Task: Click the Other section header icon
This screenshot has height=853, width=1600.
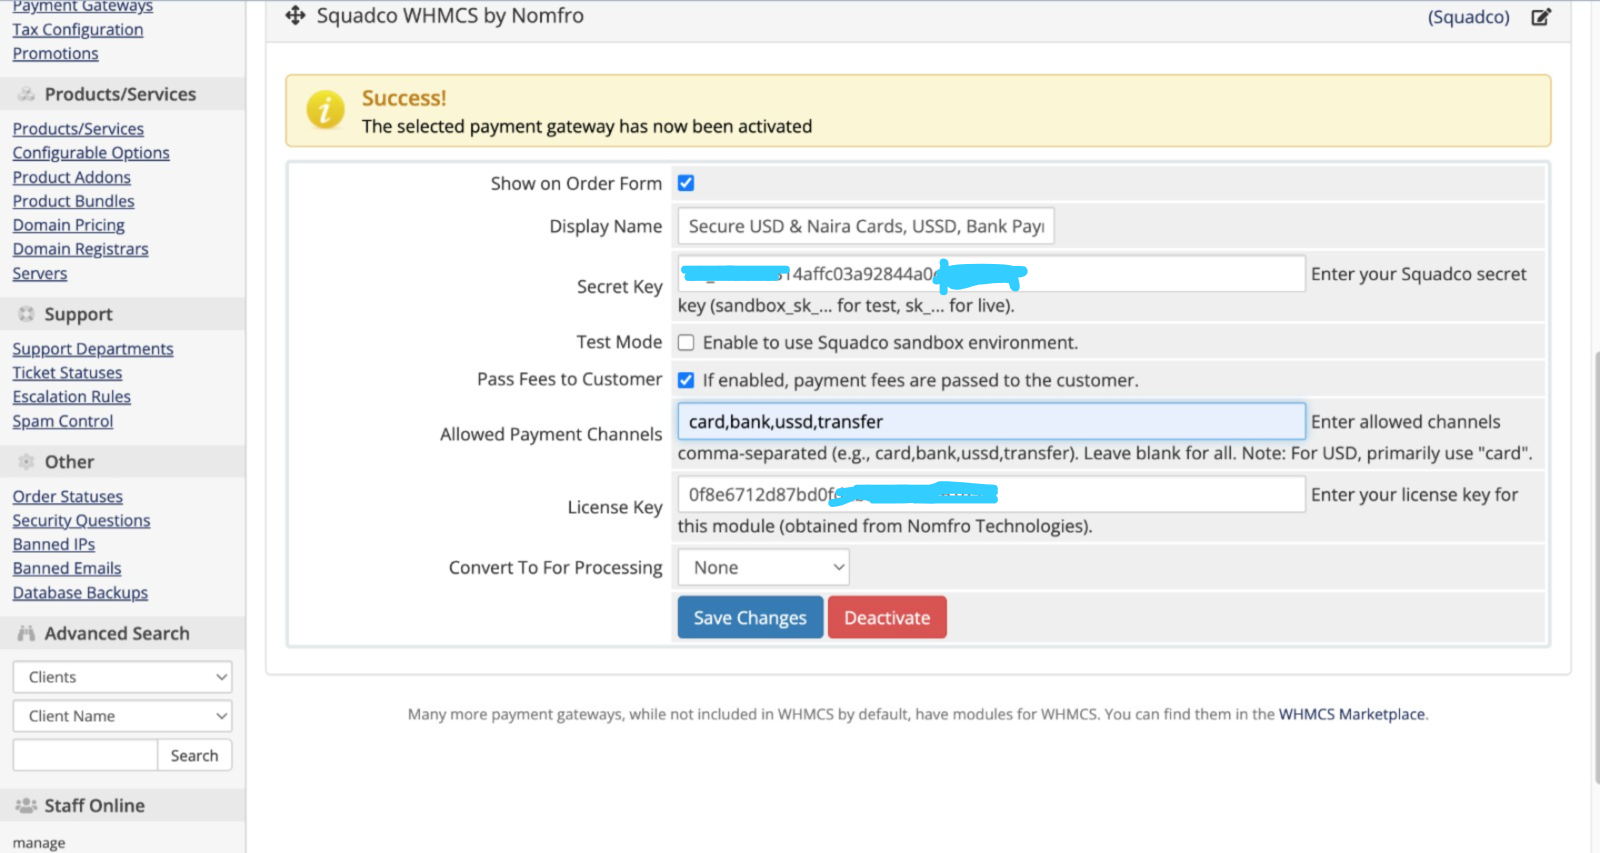Action: (x=26, y=462)
